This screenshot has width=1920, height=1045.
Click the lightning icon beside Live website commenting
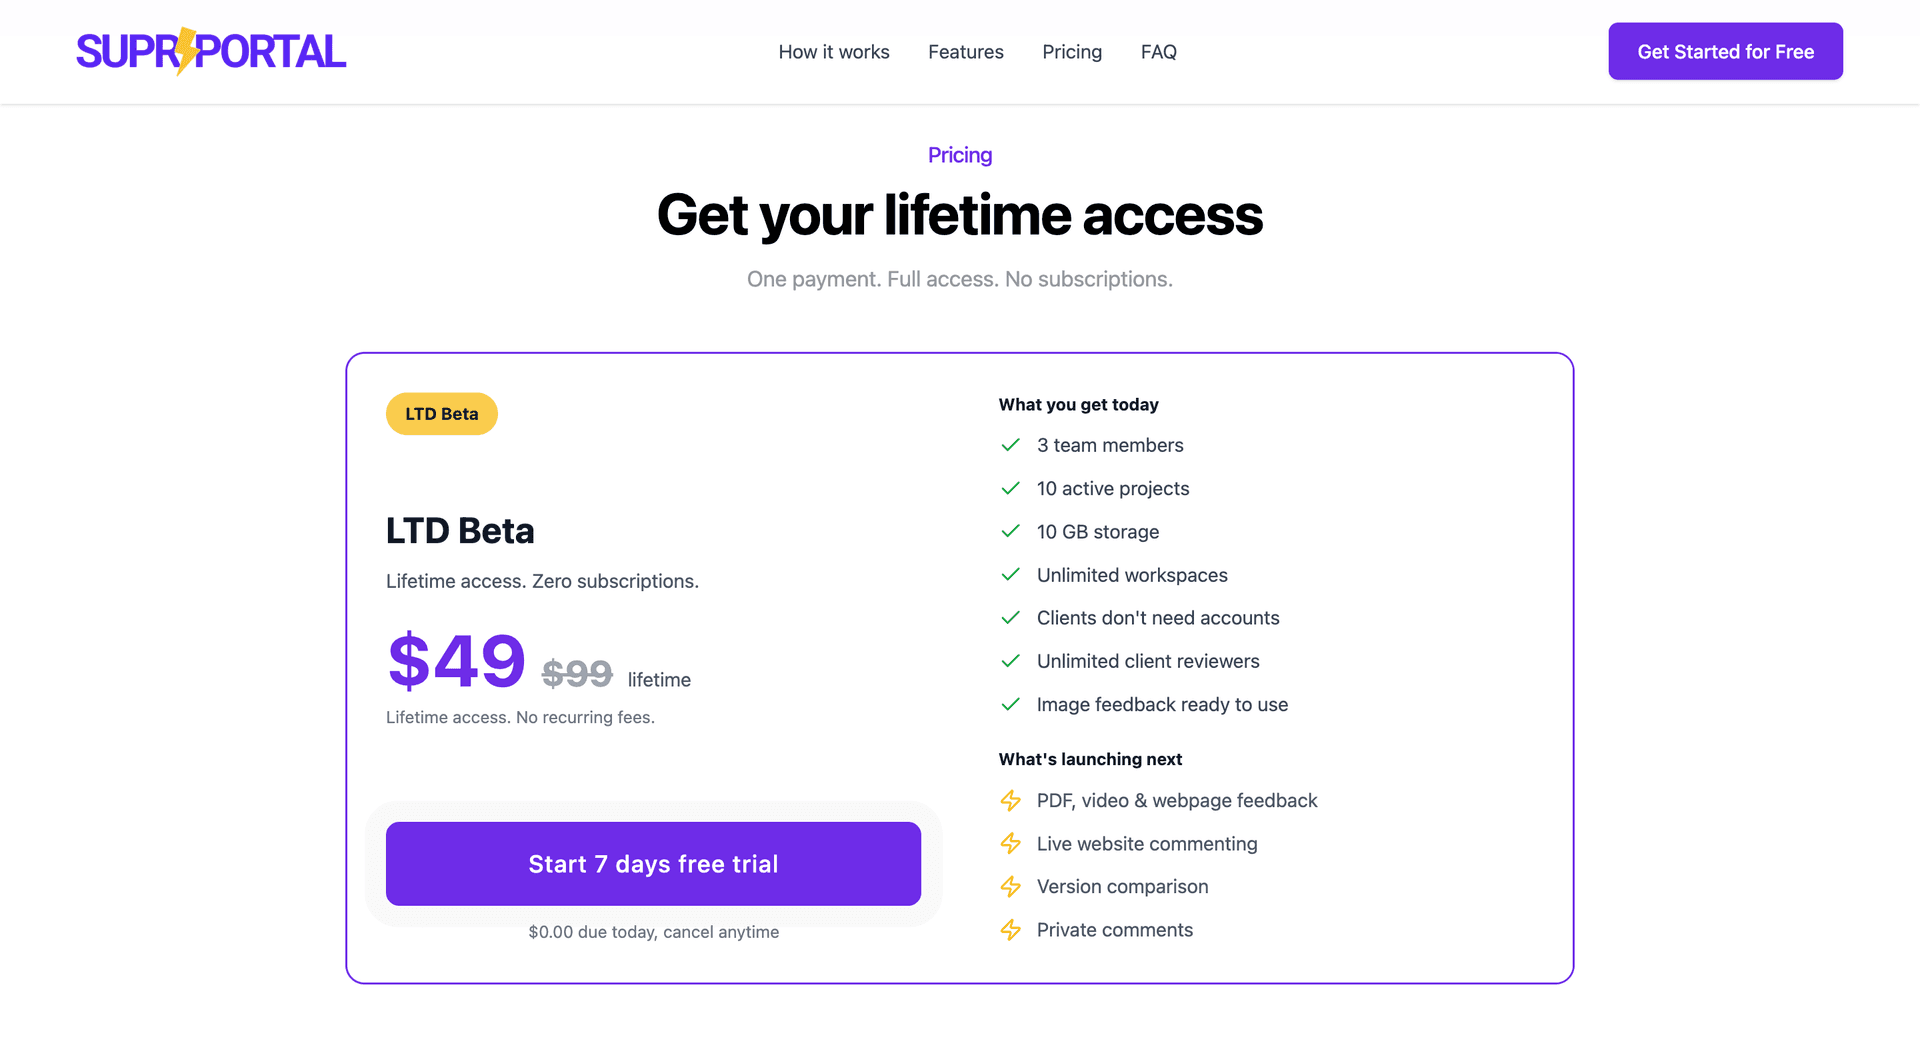[x=1010, y=843]
